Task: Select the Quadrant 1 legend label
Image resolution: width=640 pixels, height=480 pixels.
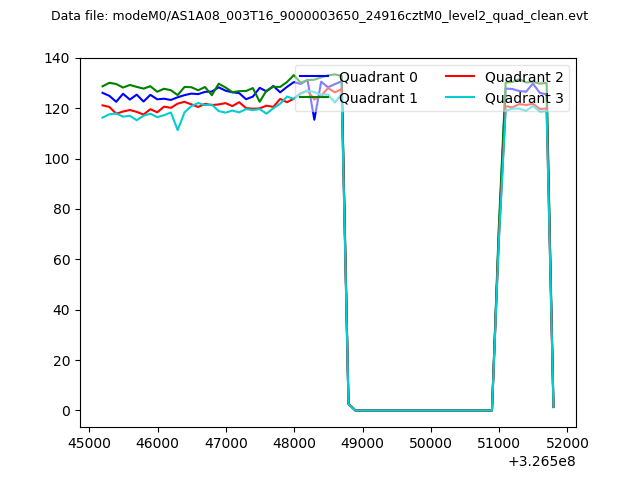Action: [x=378, y=98]
